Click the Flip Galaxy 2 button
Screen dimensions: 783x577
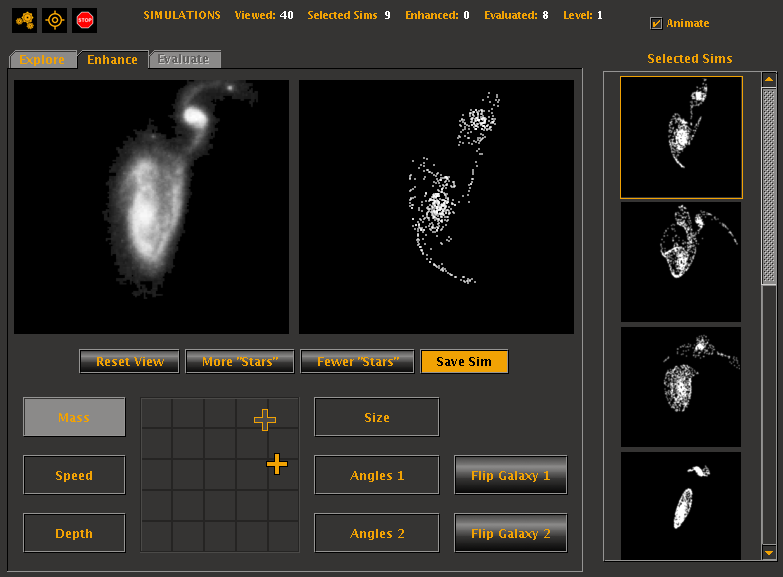tap(510, 534)
